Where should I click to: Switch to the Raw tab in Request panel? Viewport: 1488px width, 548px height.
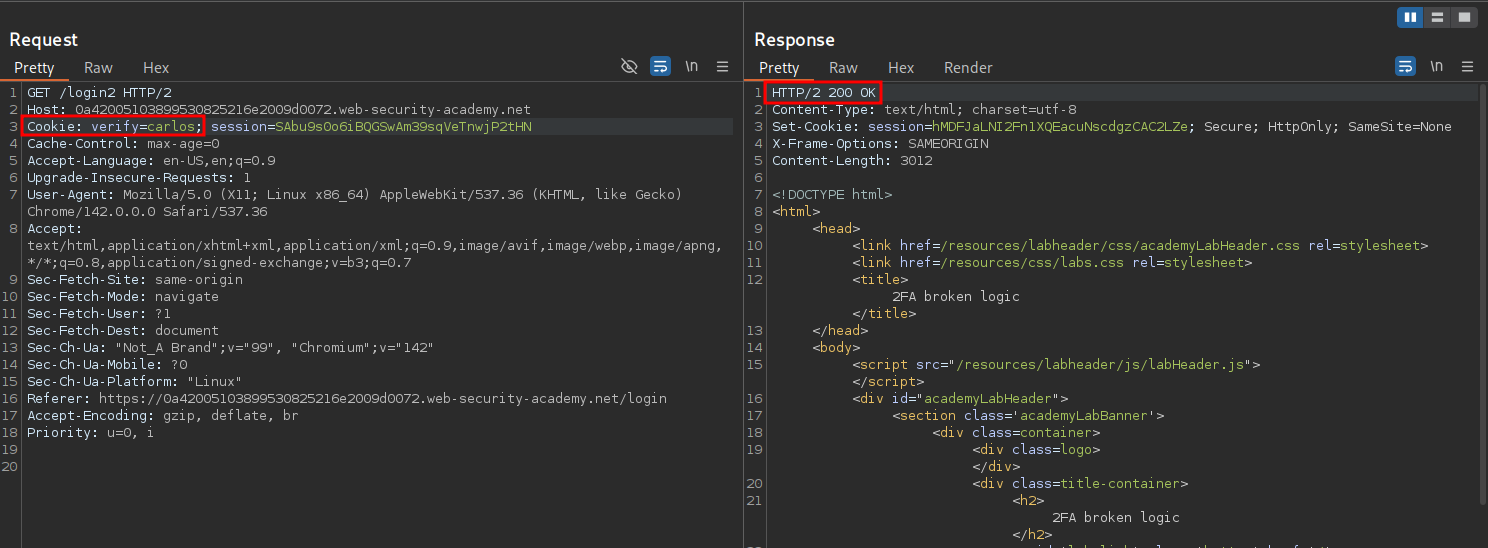tap(98, 68)
